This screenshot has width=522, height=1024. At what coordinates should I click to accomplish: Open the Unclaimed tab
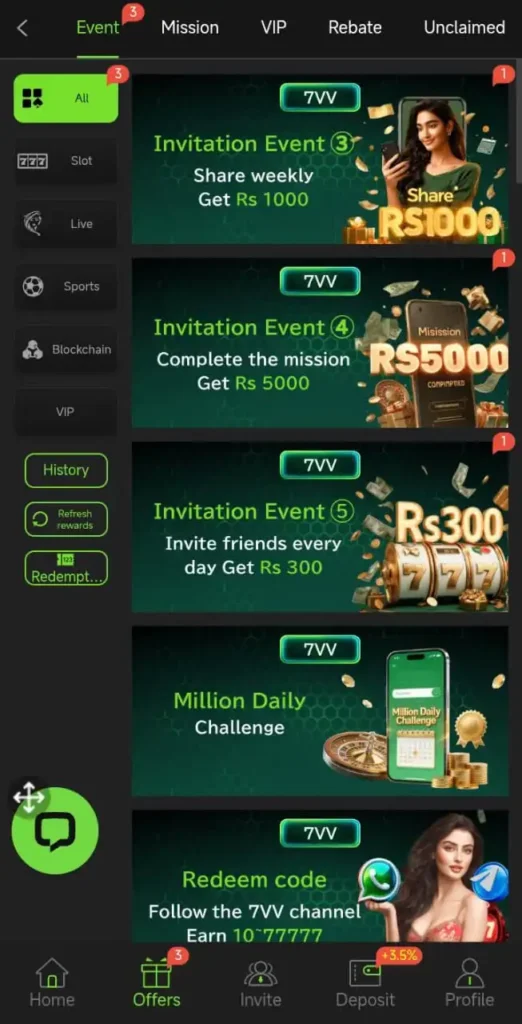[465, 27]
